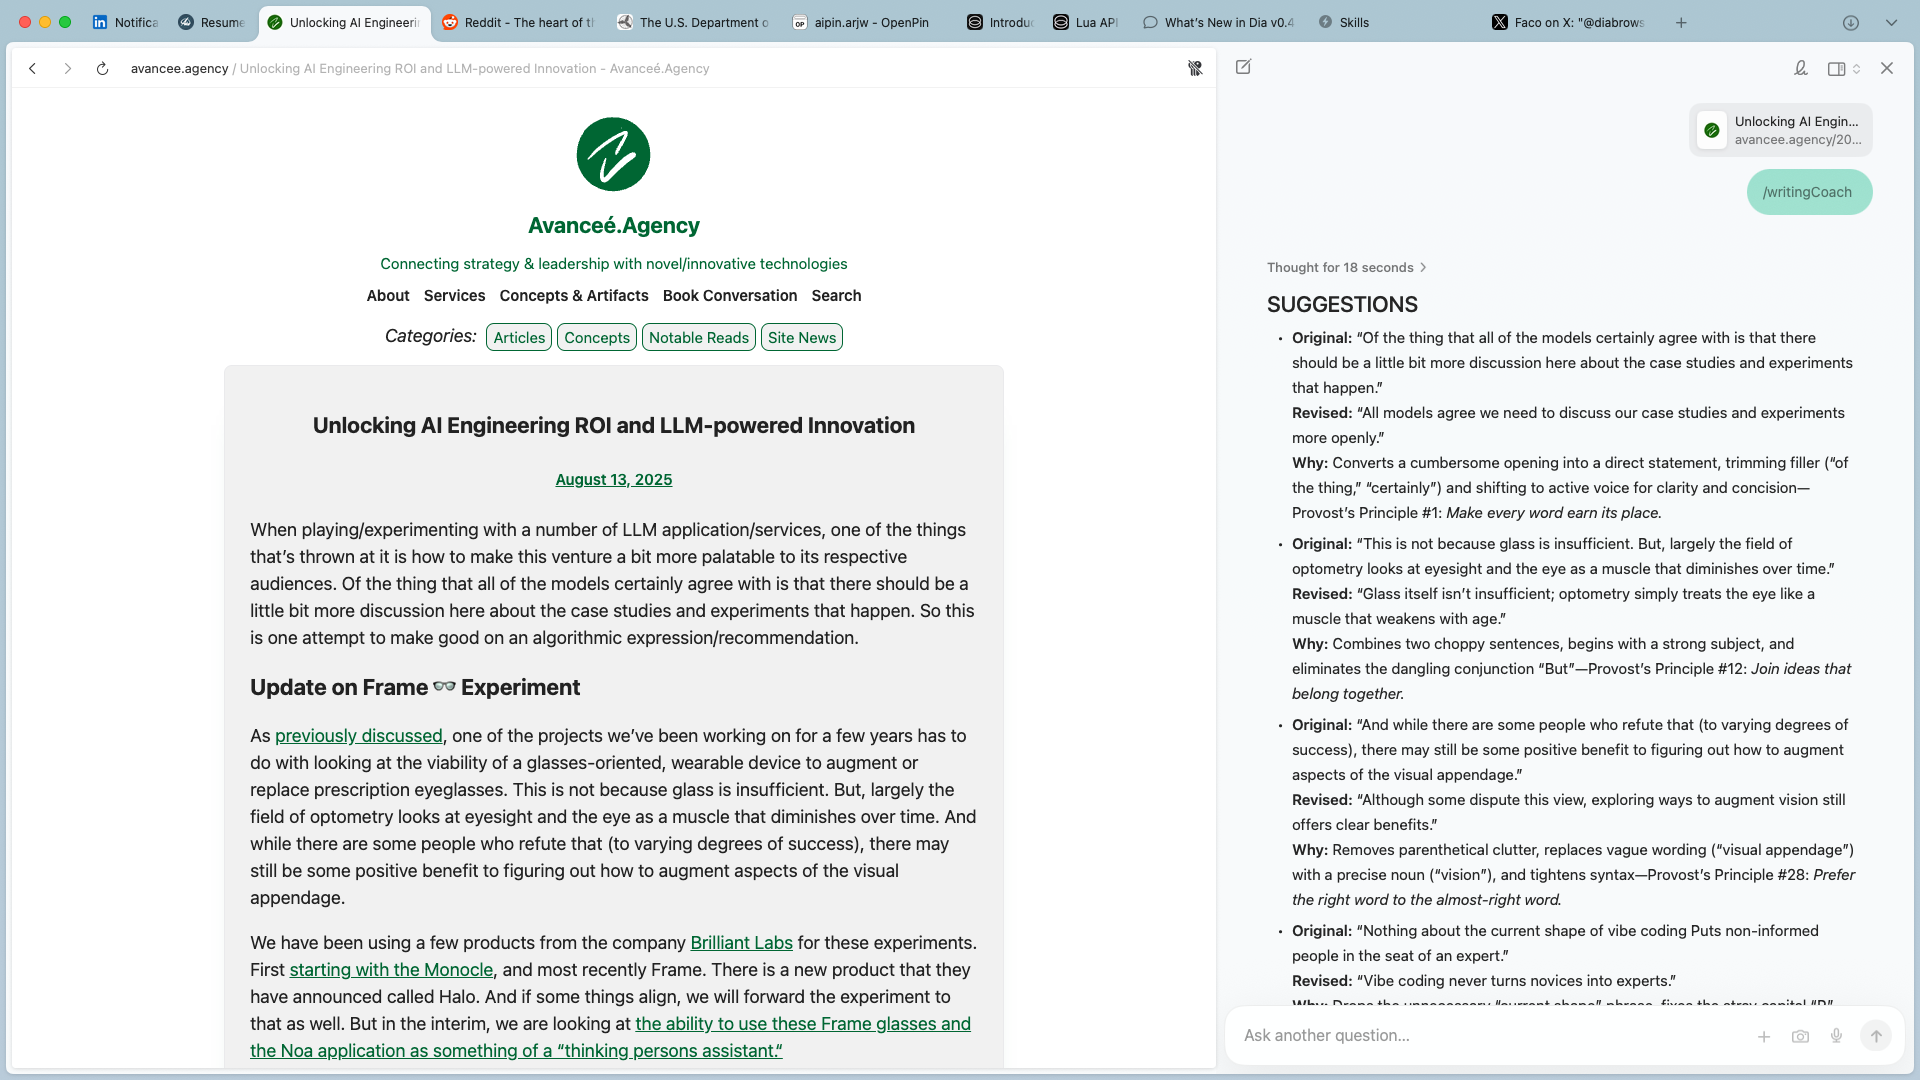Image resolution: width=1920 pixels, height=1080 pixels.
Task: Expand 'Thought for 18 seconds' details
Action: [1346, 267]
